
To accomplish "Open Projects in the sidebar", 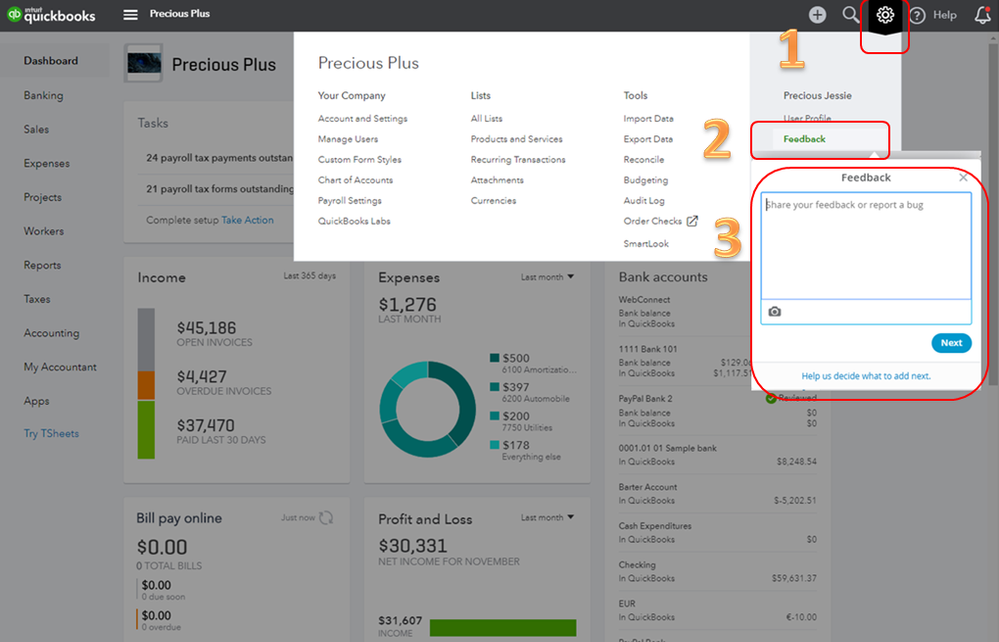I will tap(43, 197).
